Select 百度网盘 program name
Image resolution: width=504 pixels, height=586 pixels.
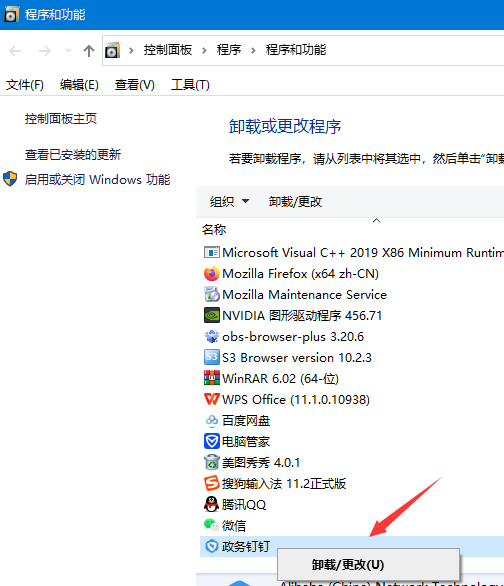pos(246,420)
